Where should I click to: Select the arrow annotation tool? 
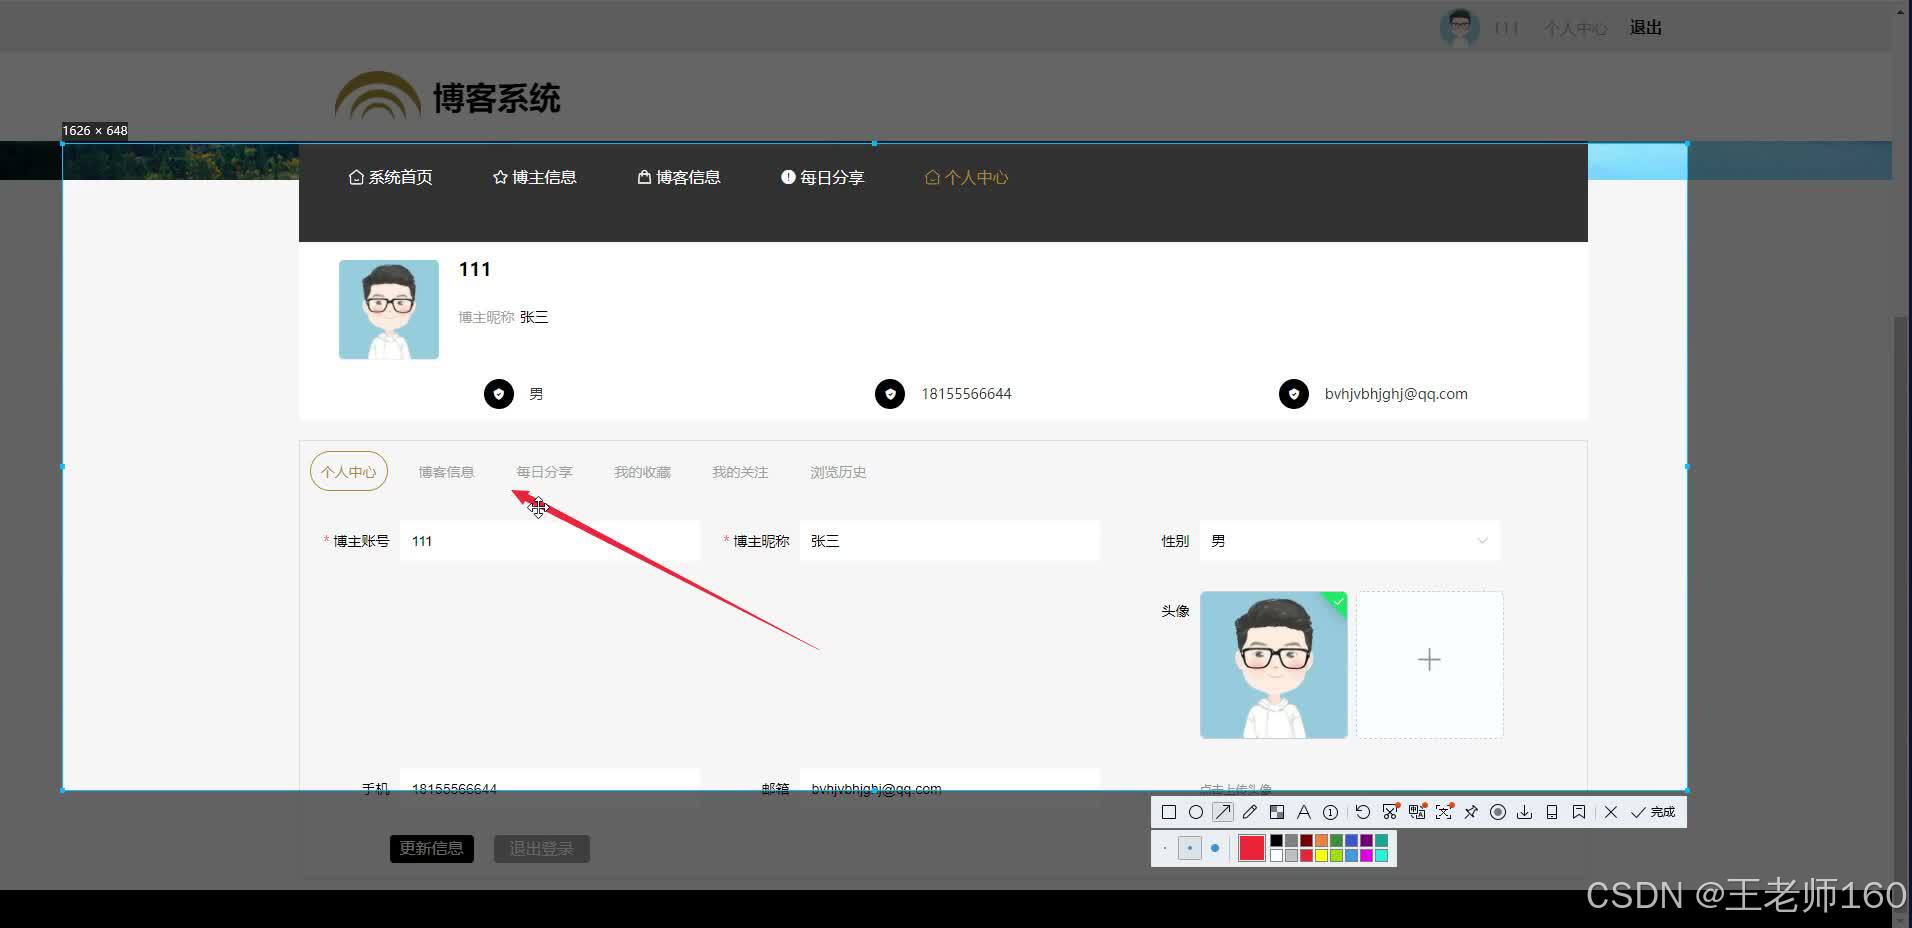1223,812
